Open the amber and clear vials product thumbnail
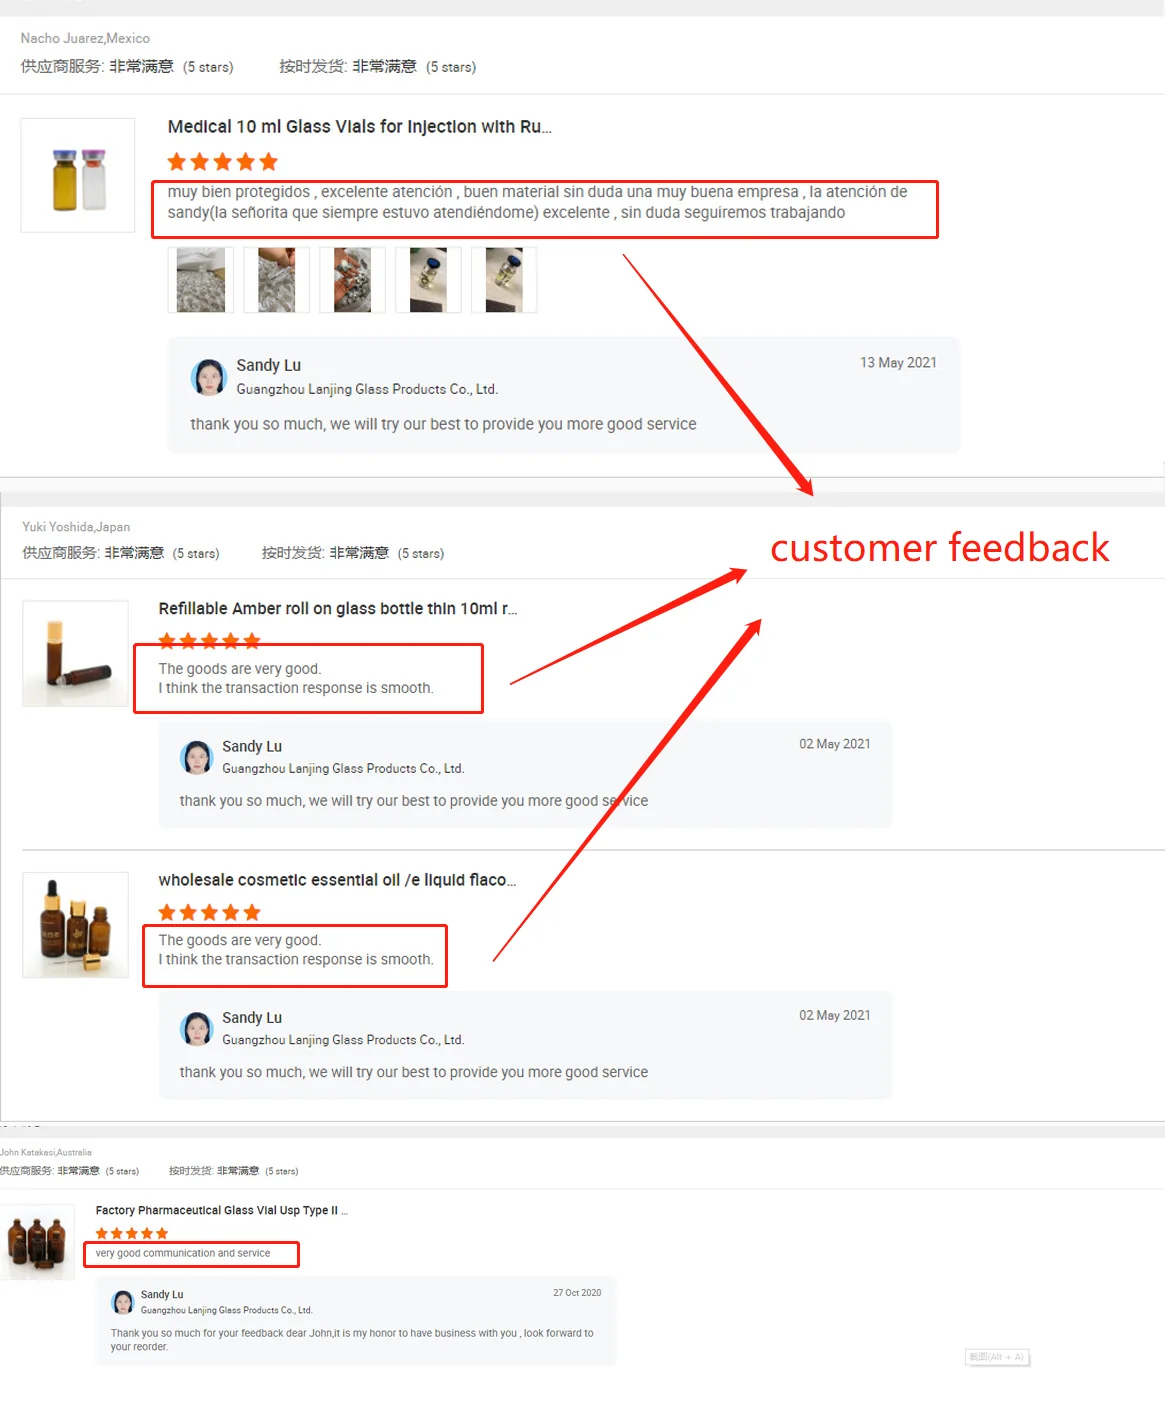 tap(78, 176)
